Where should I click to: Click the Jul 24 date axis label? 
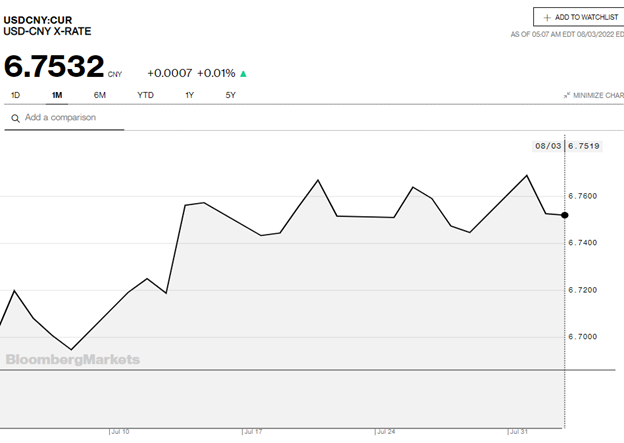pos(385,432)
